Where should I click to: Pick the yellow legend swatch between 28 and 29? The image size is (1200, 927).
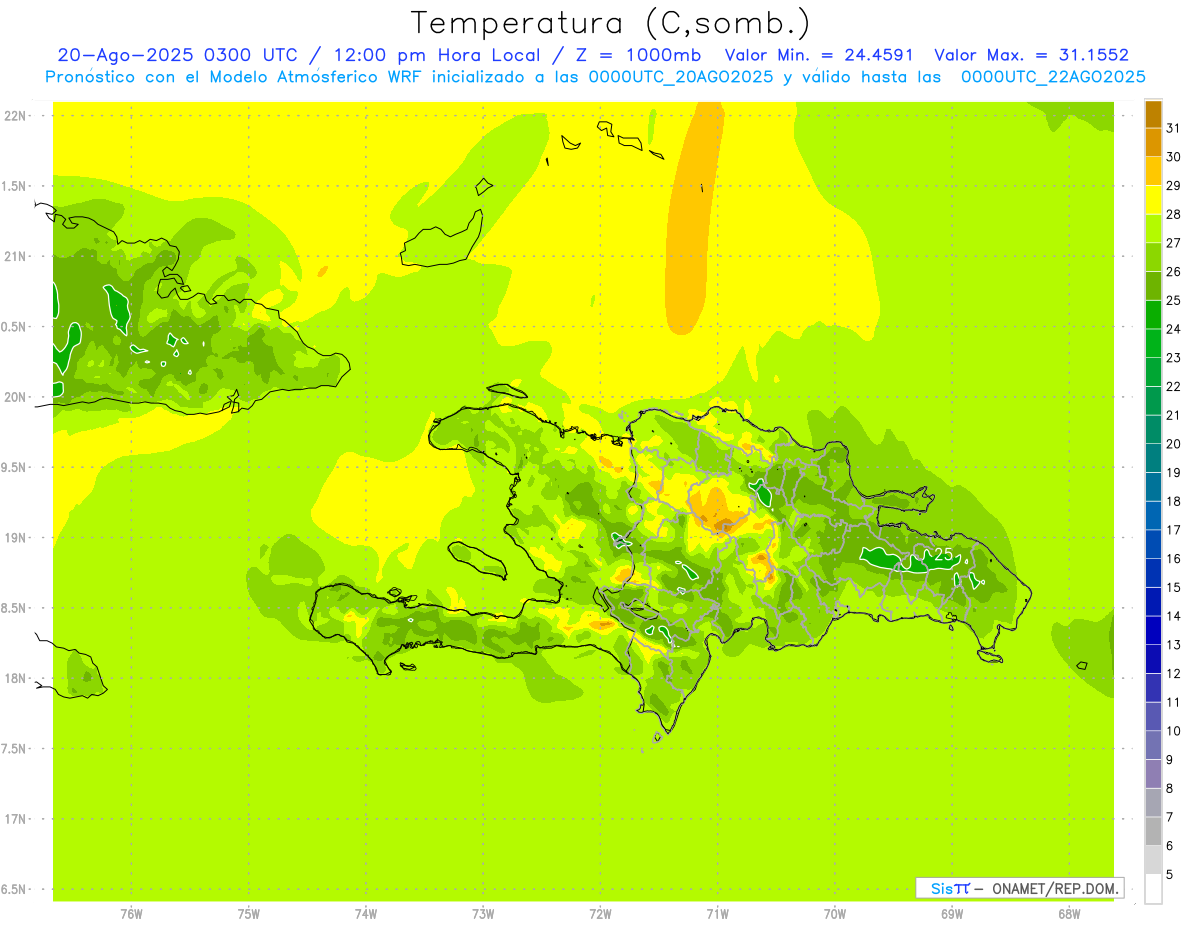[1153, 200]
